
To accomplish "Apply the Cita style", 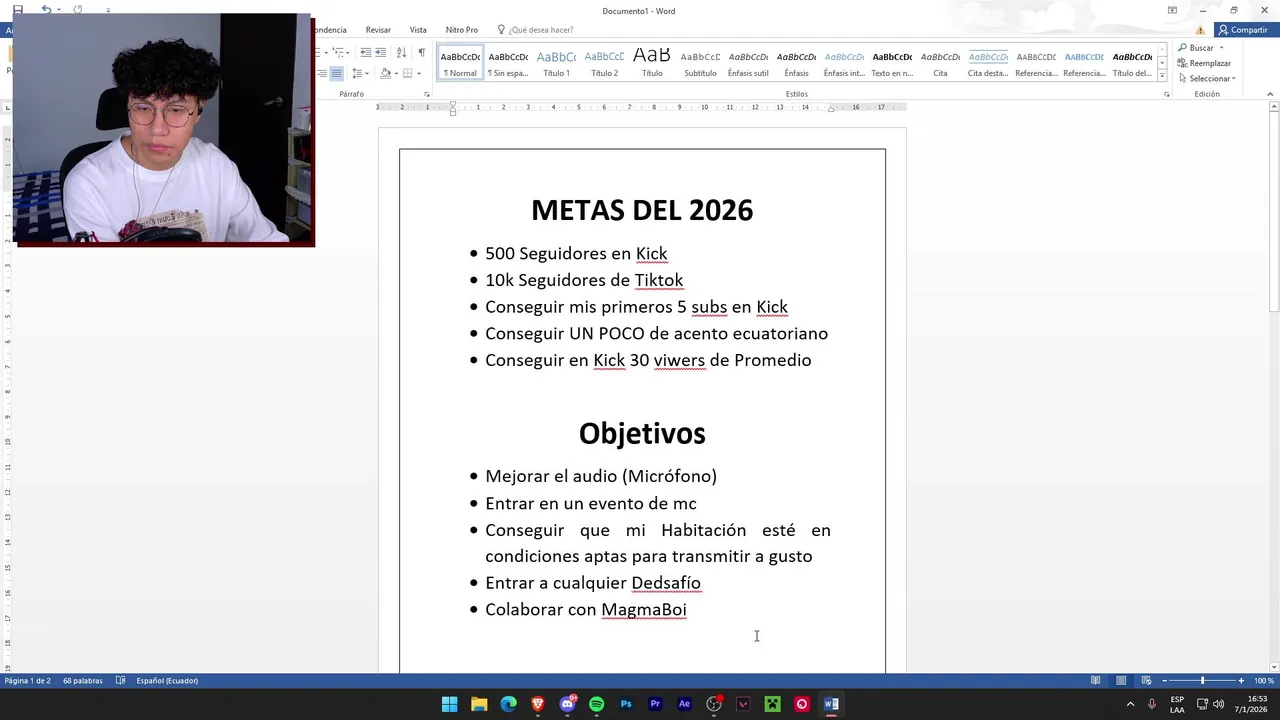I will pos(940,62).
